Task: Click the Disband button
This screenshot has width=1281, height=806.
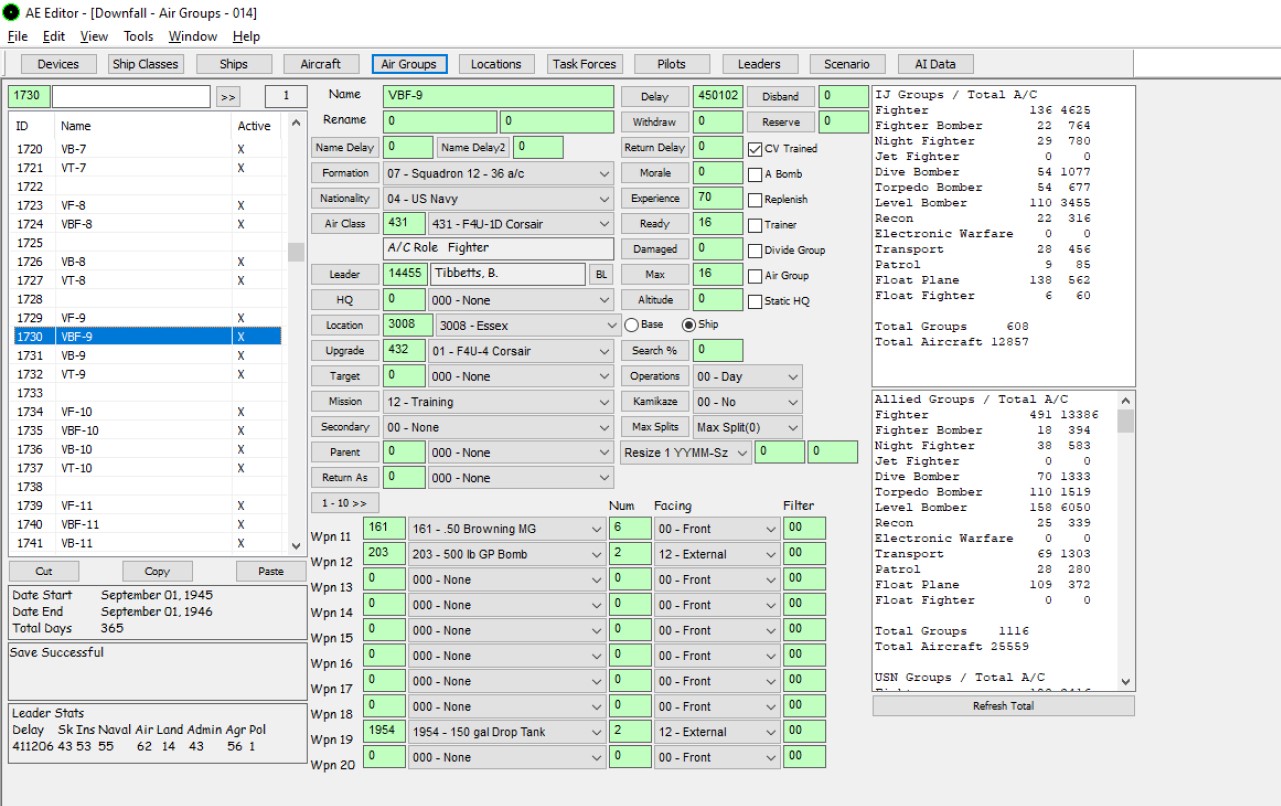Action: (x=780, y=97)
